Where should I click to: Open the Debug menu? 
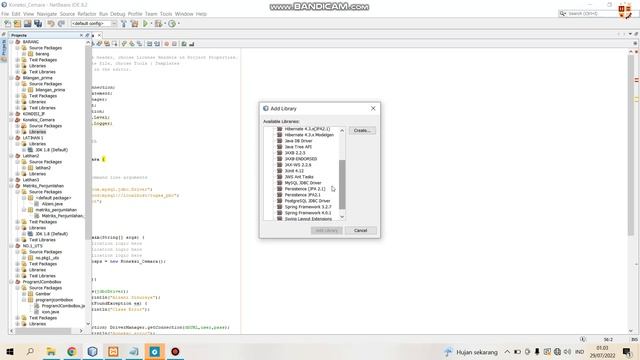(x=118, y=14)
